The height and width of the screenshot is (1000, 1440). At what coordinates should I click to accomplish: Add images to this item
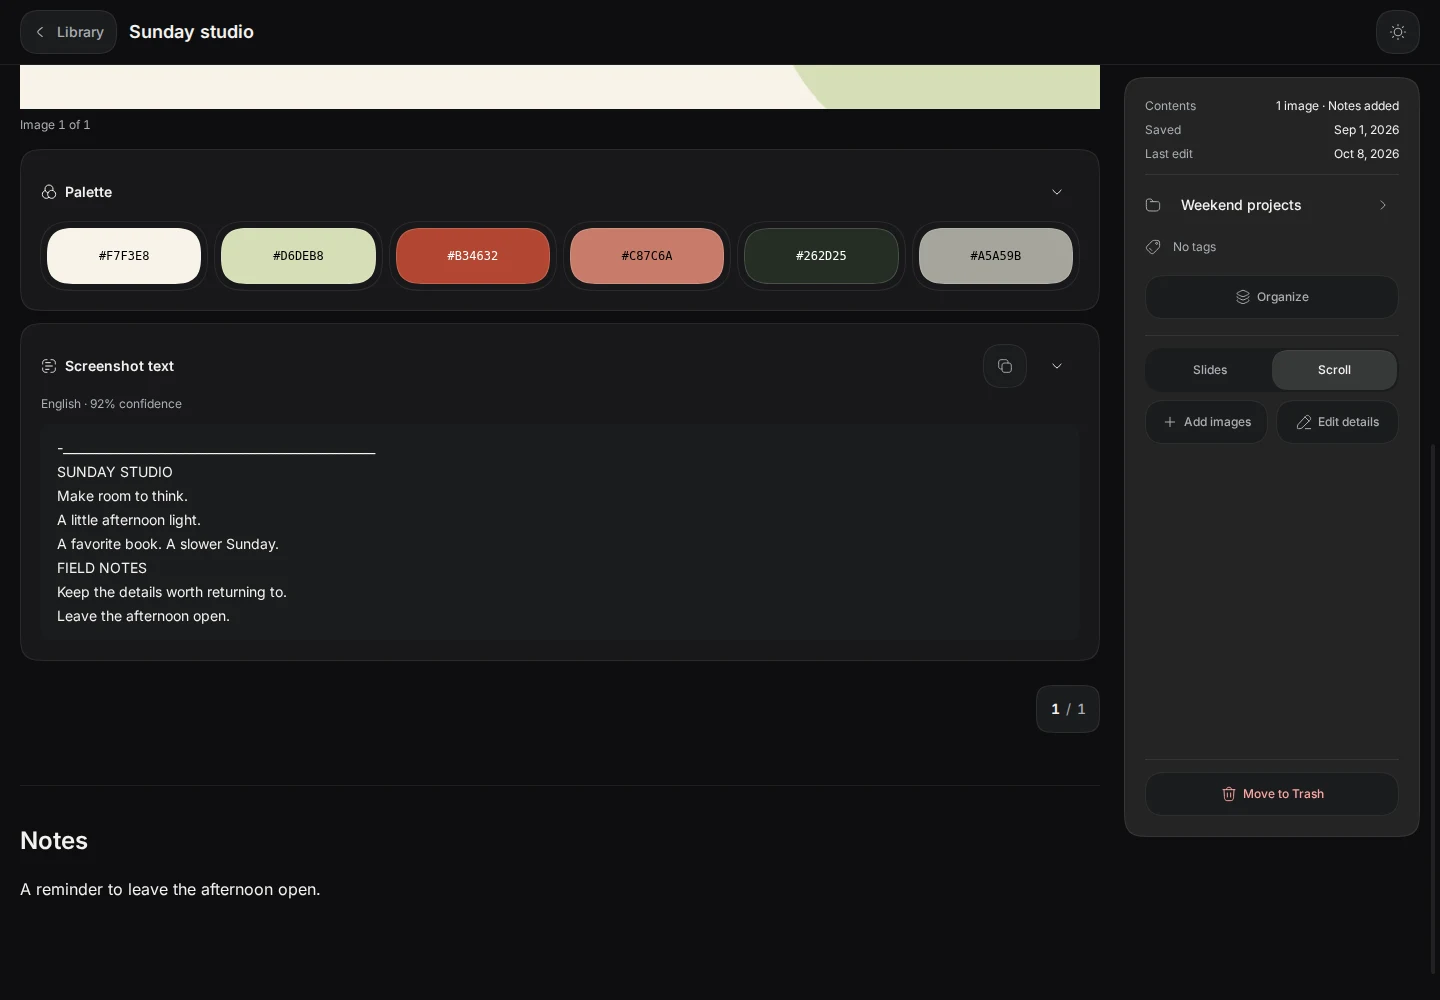(1206, 422)
